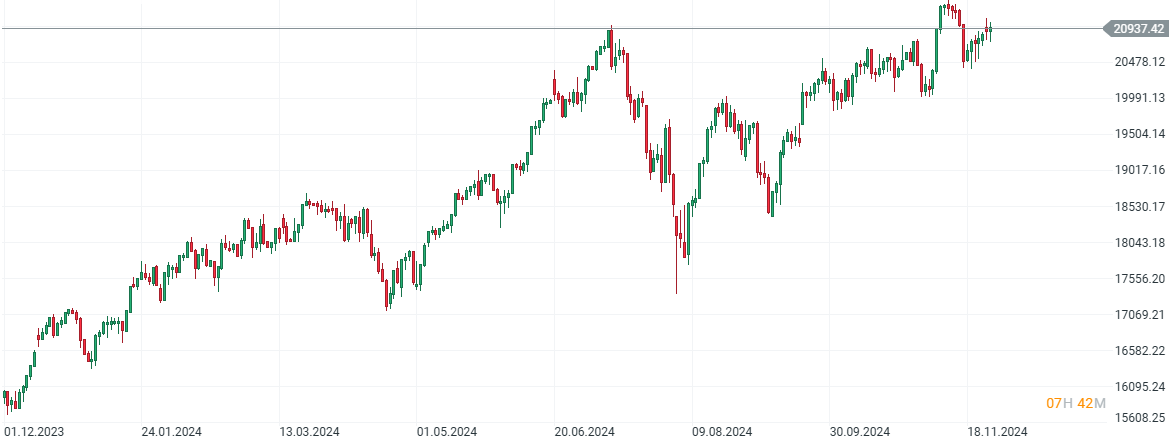The width and height of the screenshot is (1175, 448).
Task: Click the 18530.17 price scale value
Action: pyautogui.click(x=1139, y=207)
